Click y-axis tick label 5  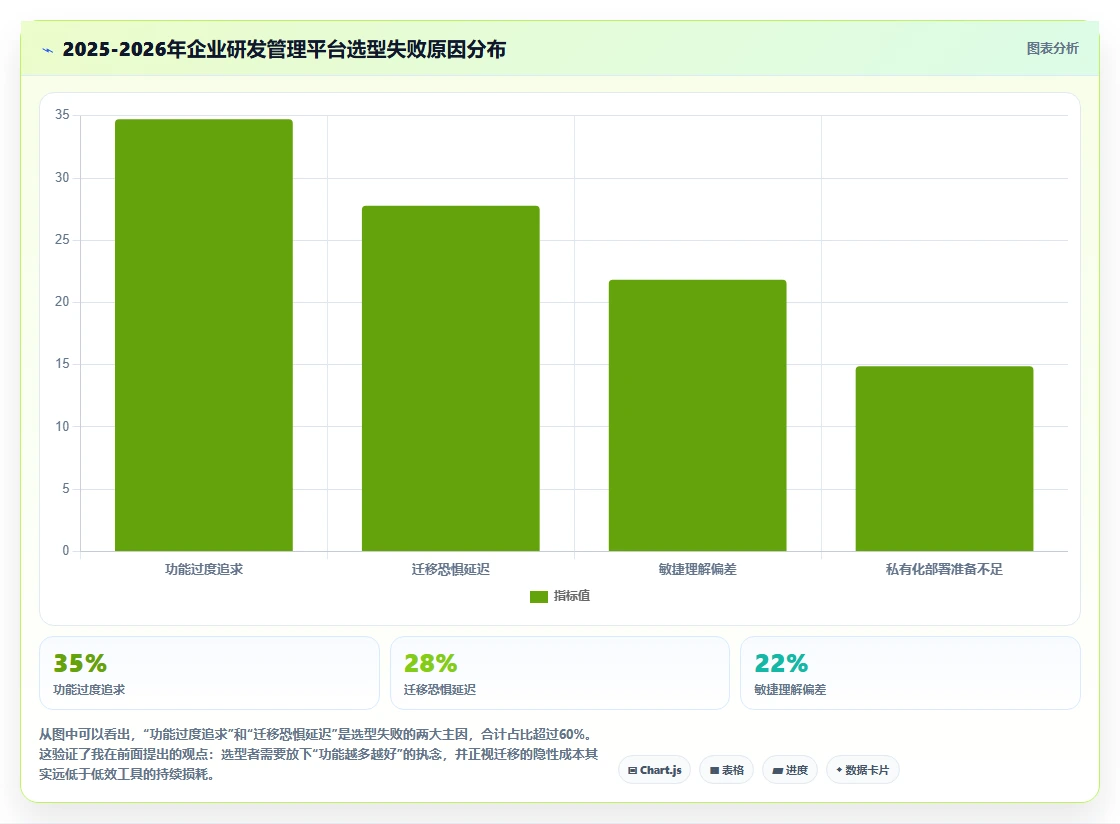[66, 489]
